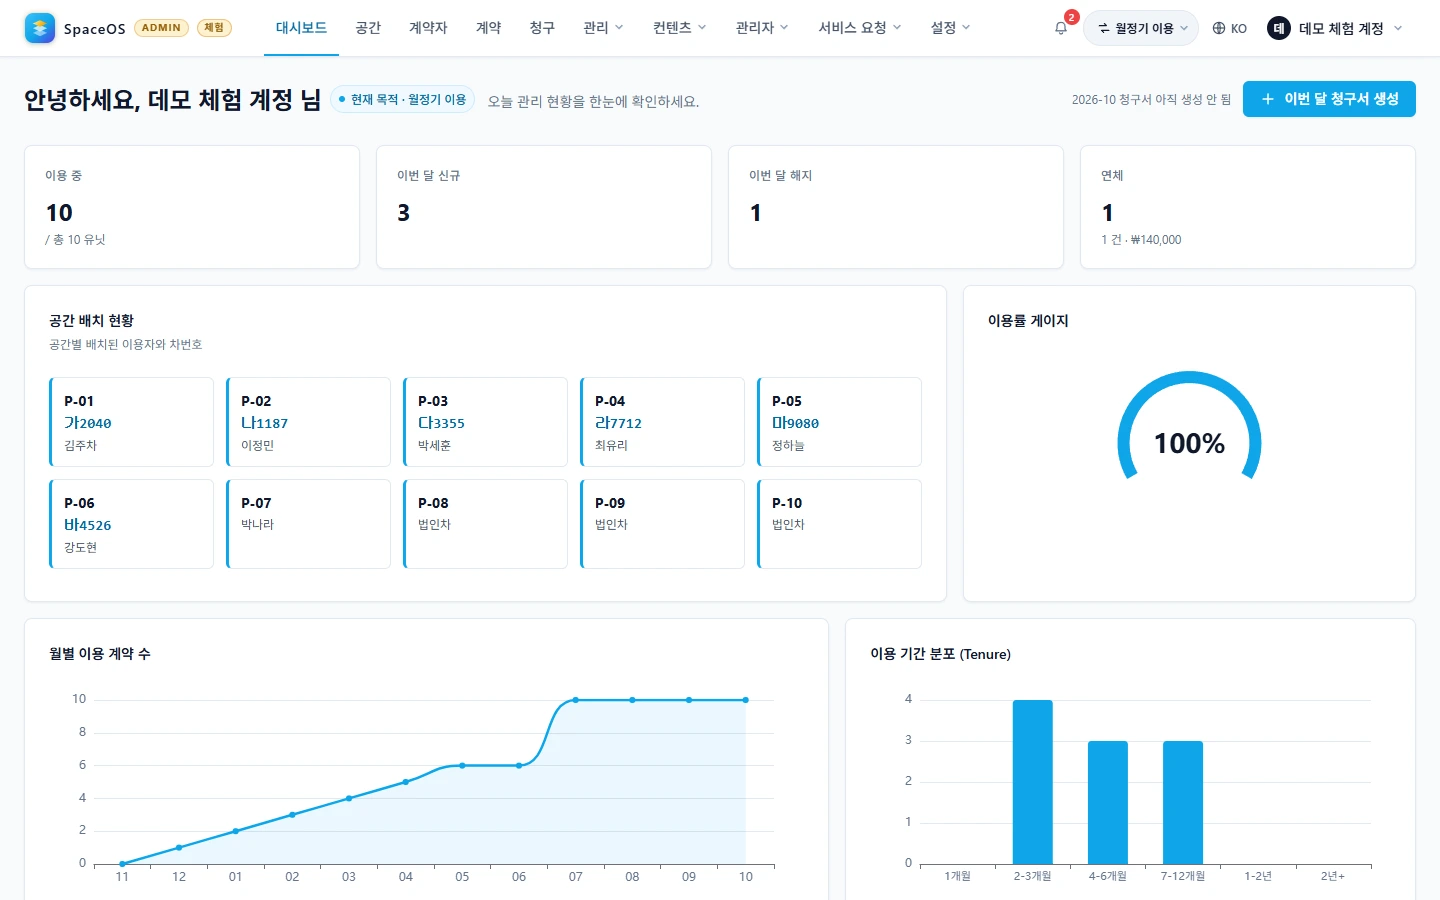This screenshot has width=1440, height=900.
Task: Open the 이번 달 신규 stat card
Action: tap(544, 207)
